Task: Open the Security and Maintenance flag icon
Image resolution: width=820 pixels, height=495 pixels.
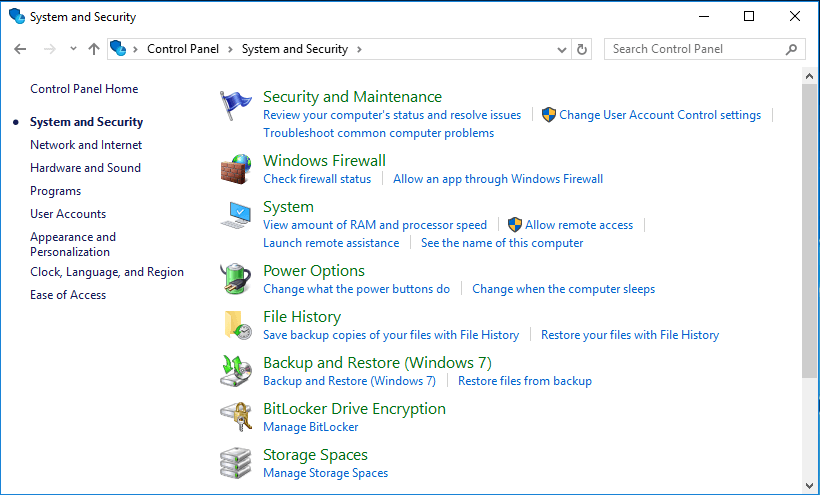Action: [235, 106]
